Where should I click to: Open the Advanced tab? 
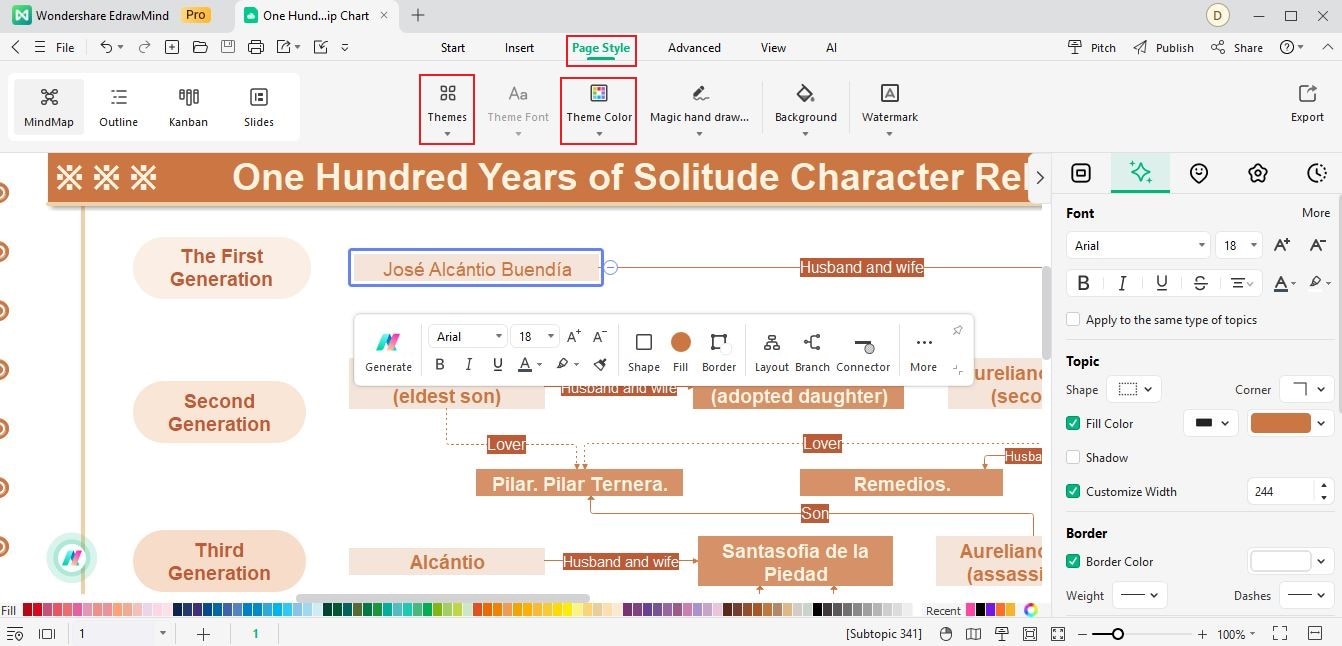(x=694, y=47)
